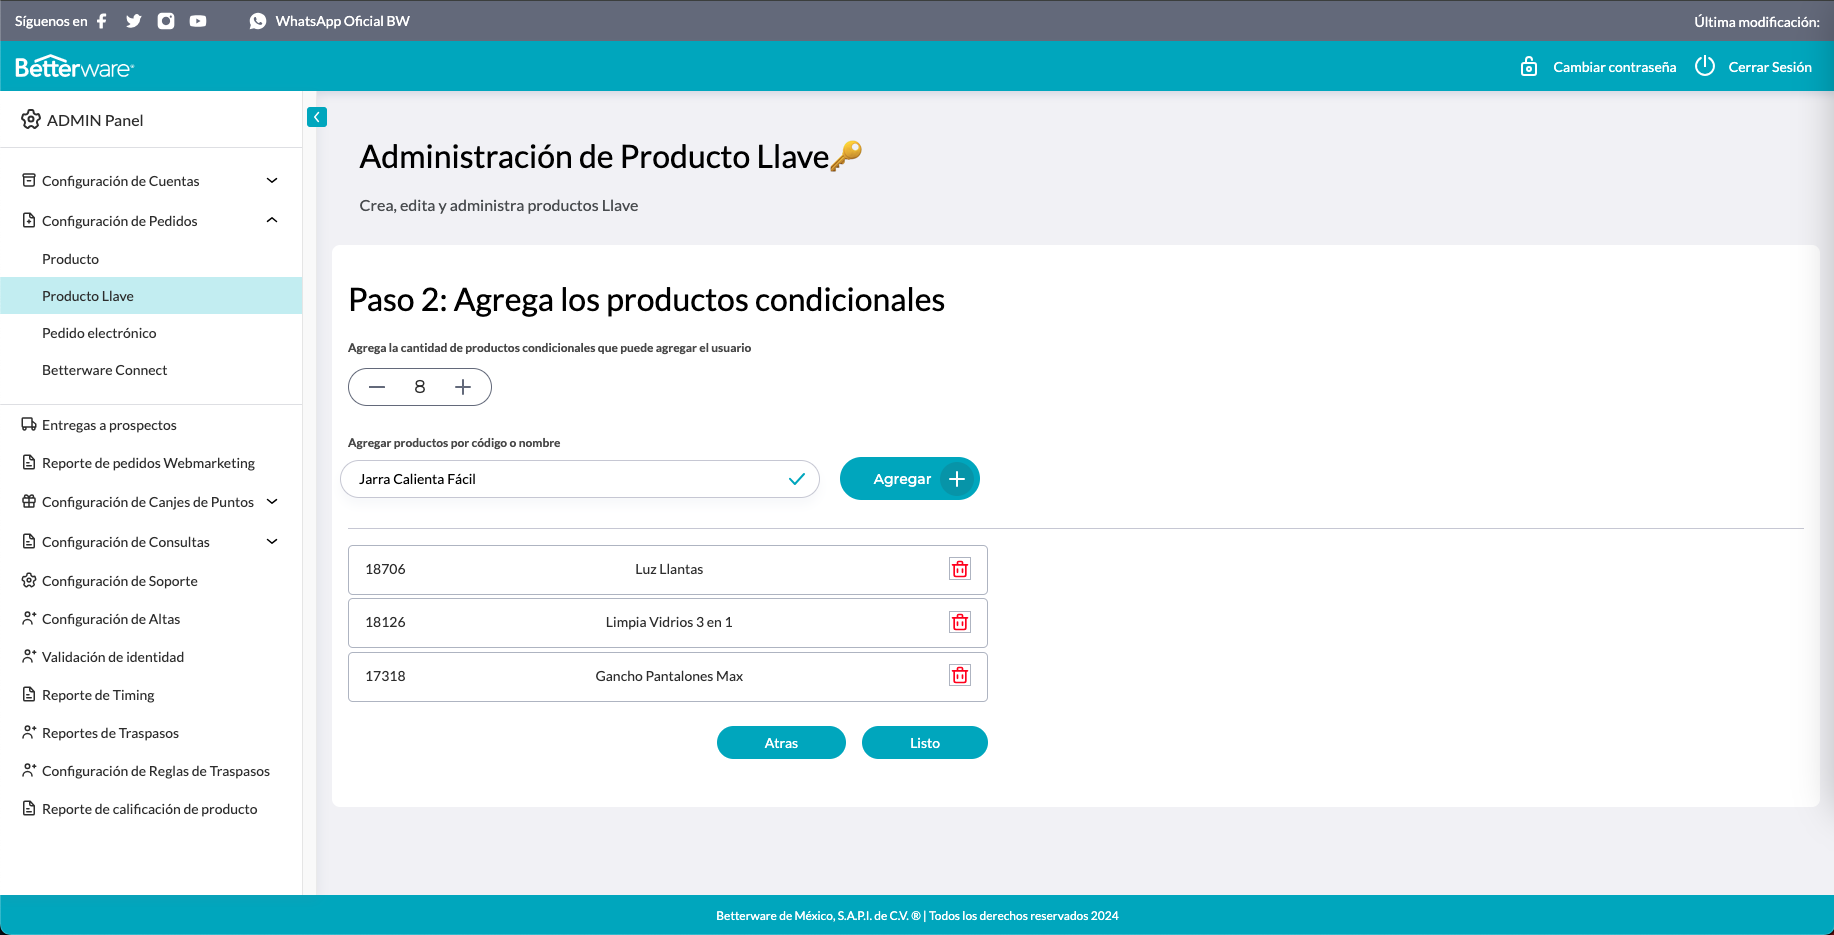Image resolution: width=1834 pixels, height=935 pixels.
Task: Expand Configuración de Canjes de Puntos
Action: click(272, 502)
